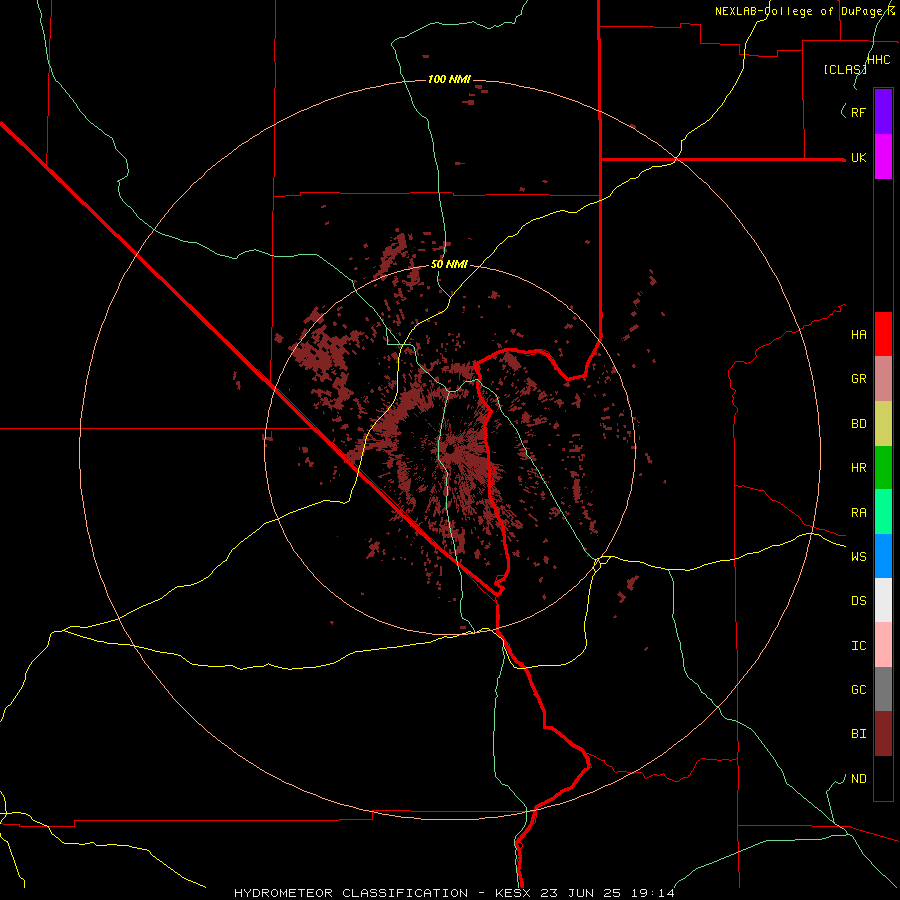Click the HR green legend swatch
This screenshot has height=900, width=900.
coord(883,468)
